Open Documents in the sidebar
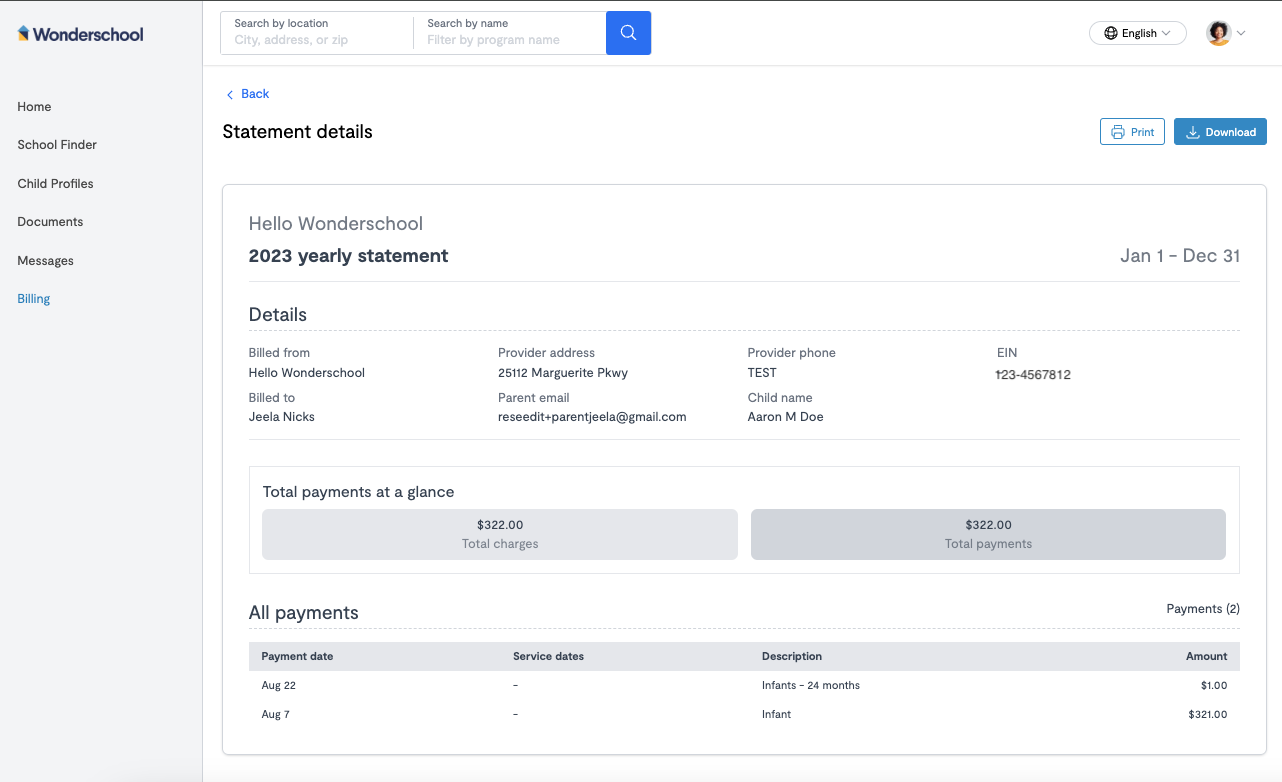Viewport: 1282px width, 782px height. tap(50, 222)
